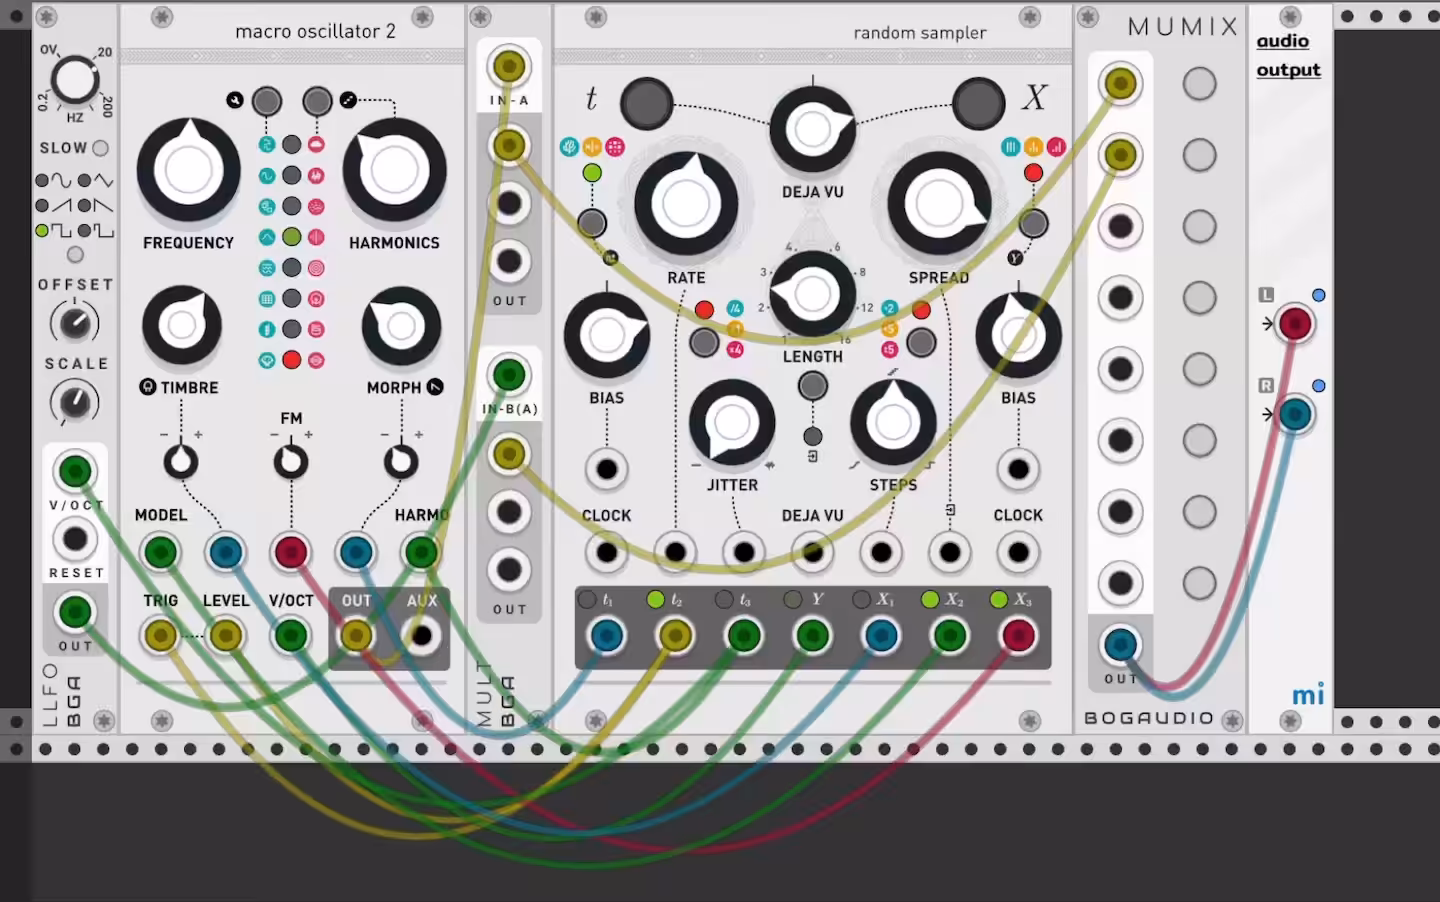
Task: Click the LLFO V/OCT input jack
Action: [x=75, y=471]
